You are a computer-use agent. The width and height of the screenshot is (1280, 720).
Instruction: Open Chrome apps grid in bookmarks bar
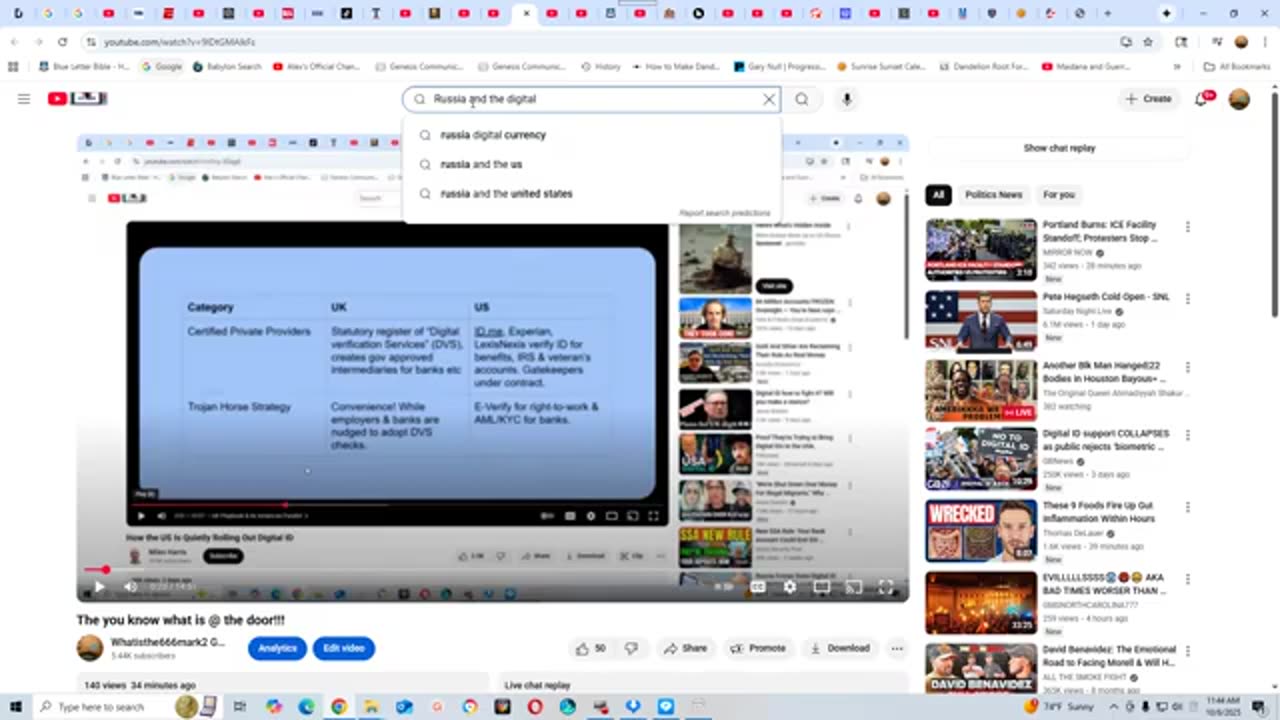(13, 67)
